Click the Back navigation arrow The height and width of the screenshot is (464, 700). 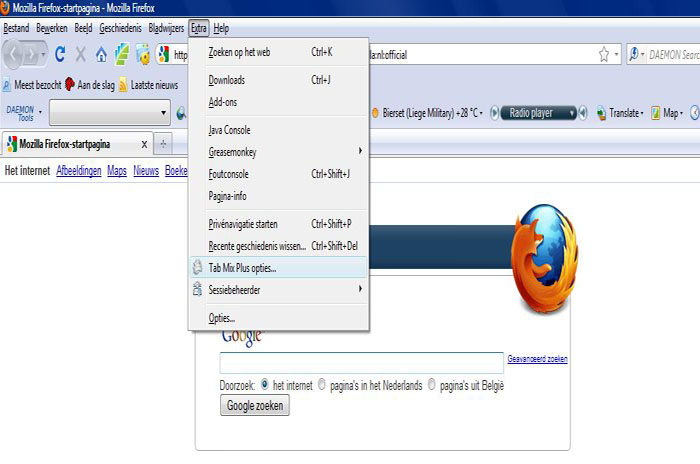coord(13,54)
